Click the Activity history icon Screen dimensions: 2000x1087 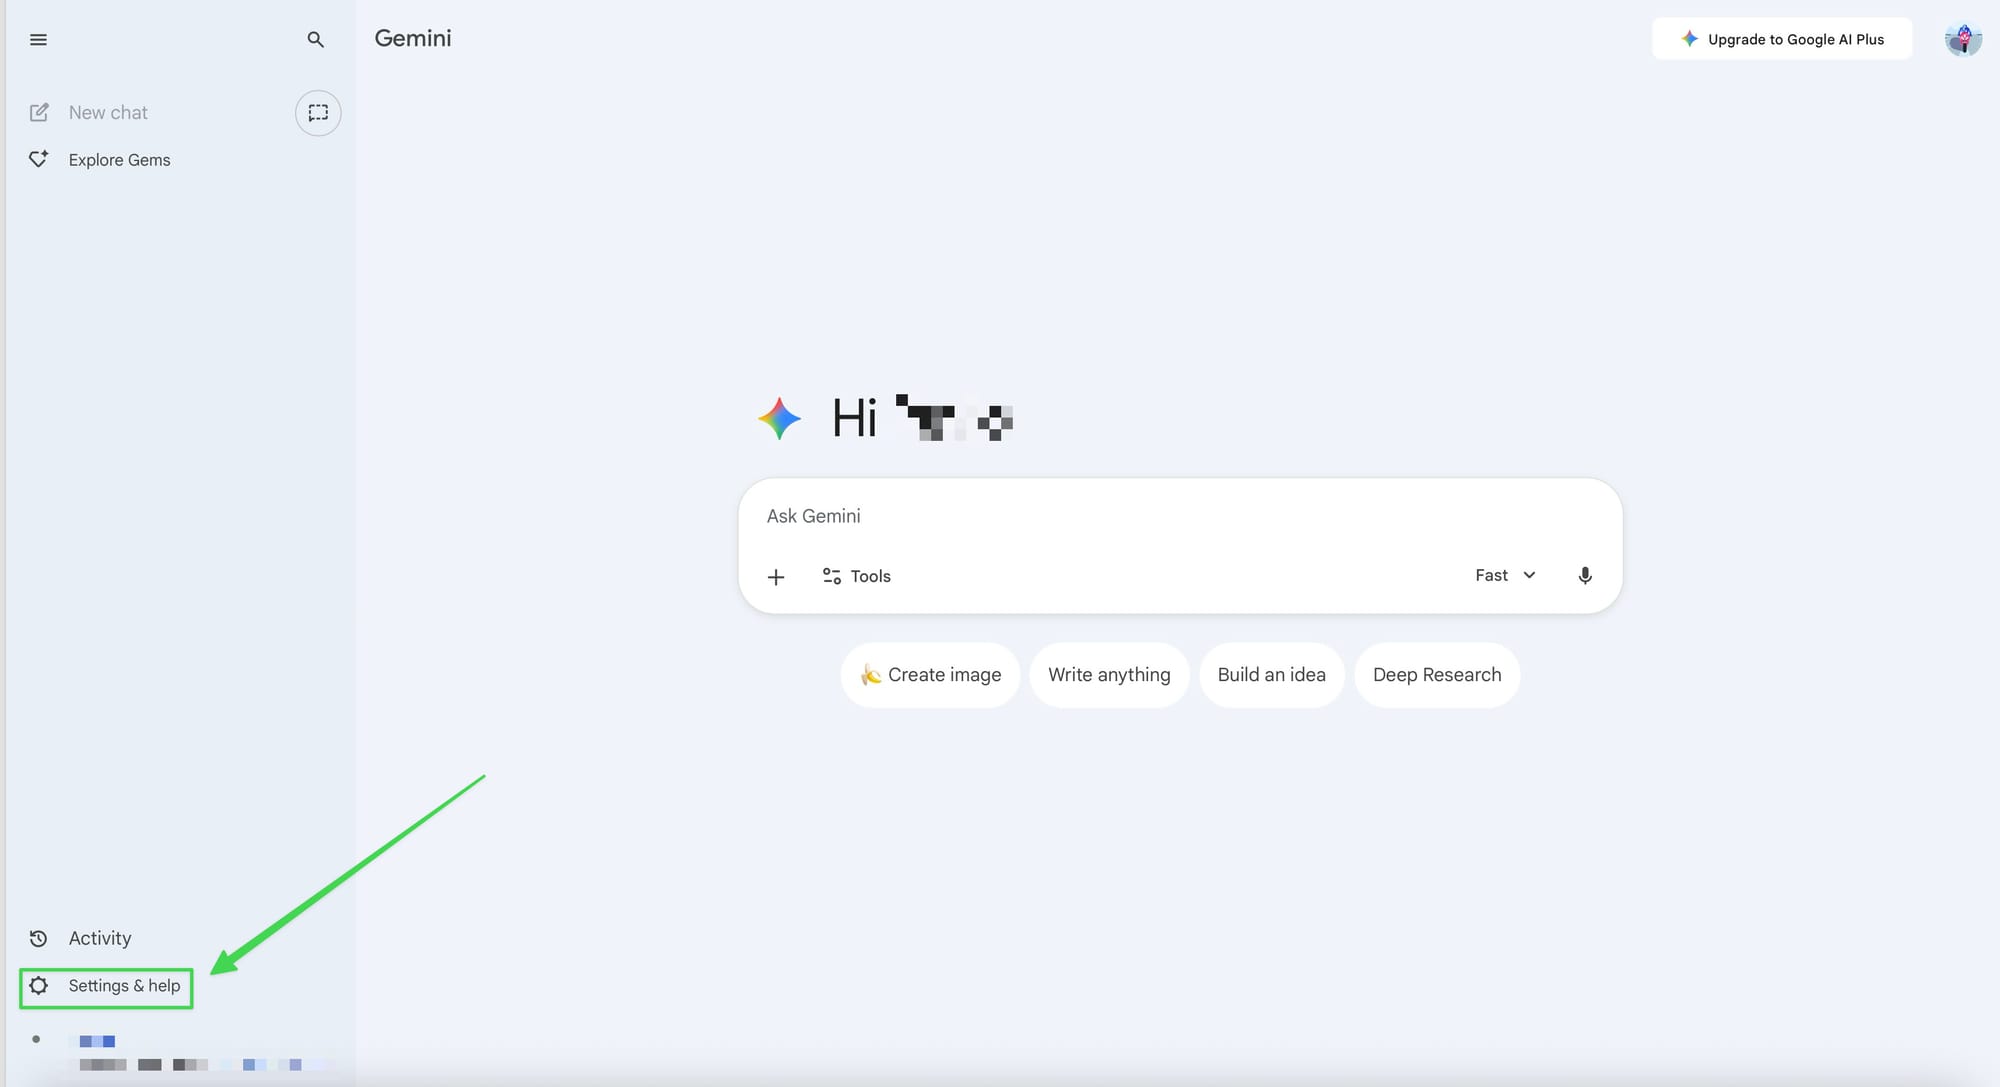38,938
